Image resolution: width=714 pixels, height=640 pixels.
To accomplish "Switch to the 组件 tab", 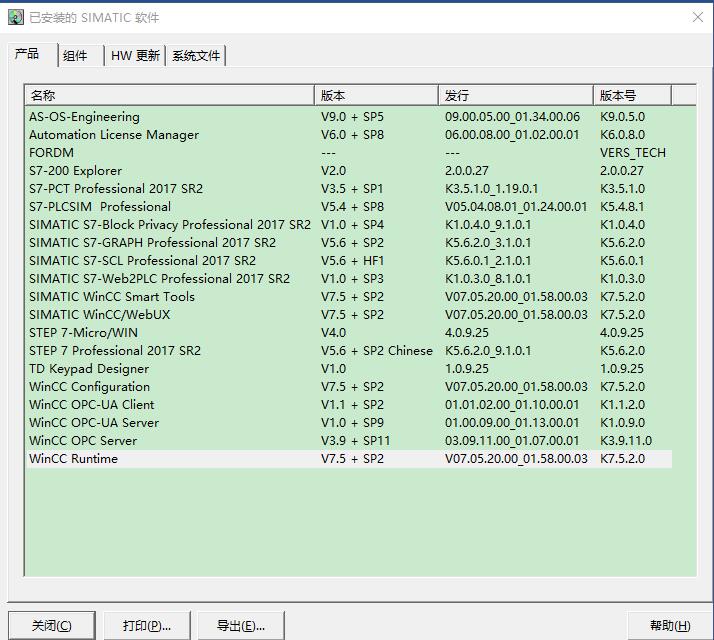I will tap(76, 56).
